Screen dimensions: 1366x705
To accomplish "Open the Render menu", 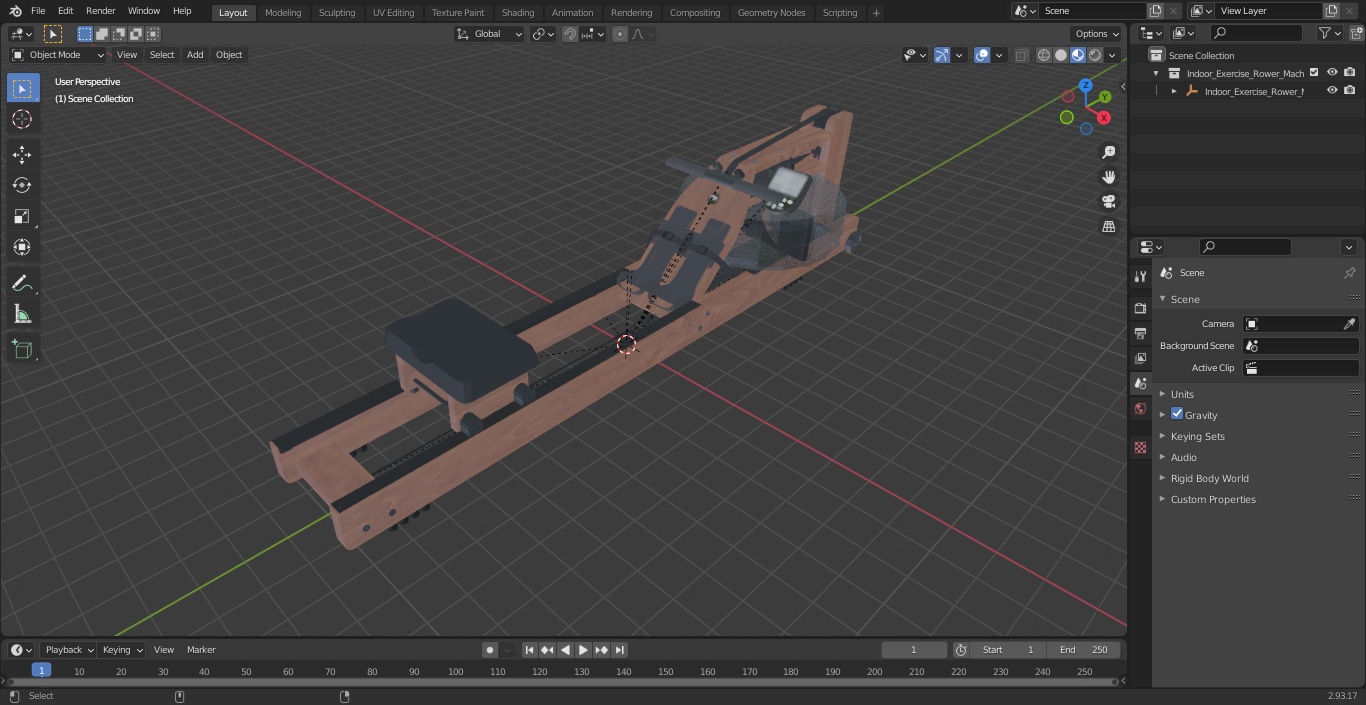I will [100, 11].
